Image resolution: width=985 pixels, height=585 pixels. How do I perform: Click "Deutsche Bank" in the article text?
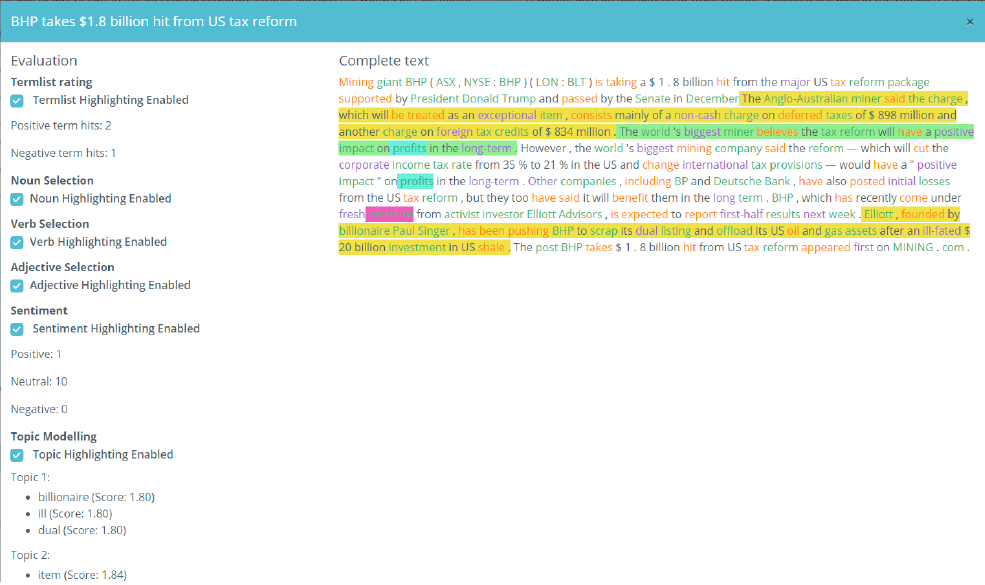(752, 181)
